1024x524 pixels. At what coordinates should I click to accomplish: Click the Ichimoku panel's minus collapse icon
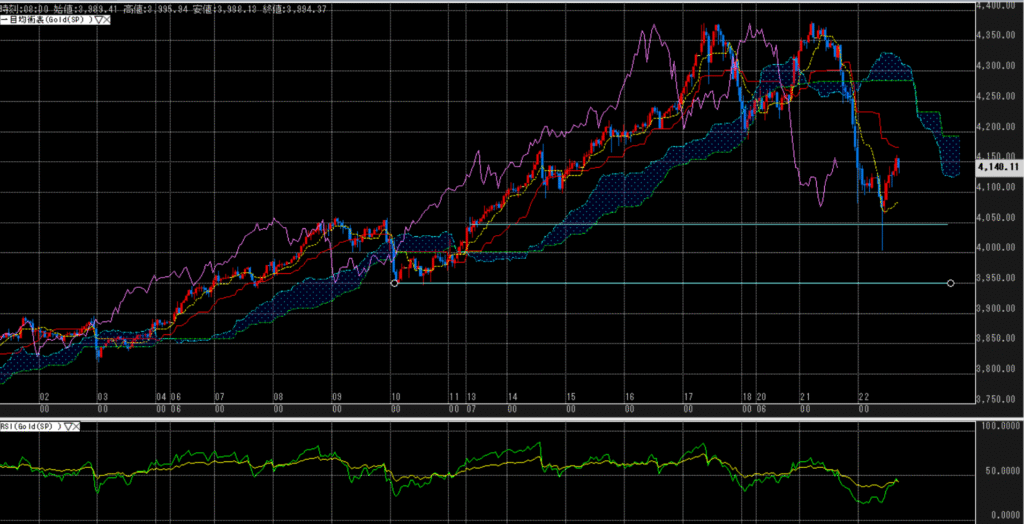[x=3, y=20]
